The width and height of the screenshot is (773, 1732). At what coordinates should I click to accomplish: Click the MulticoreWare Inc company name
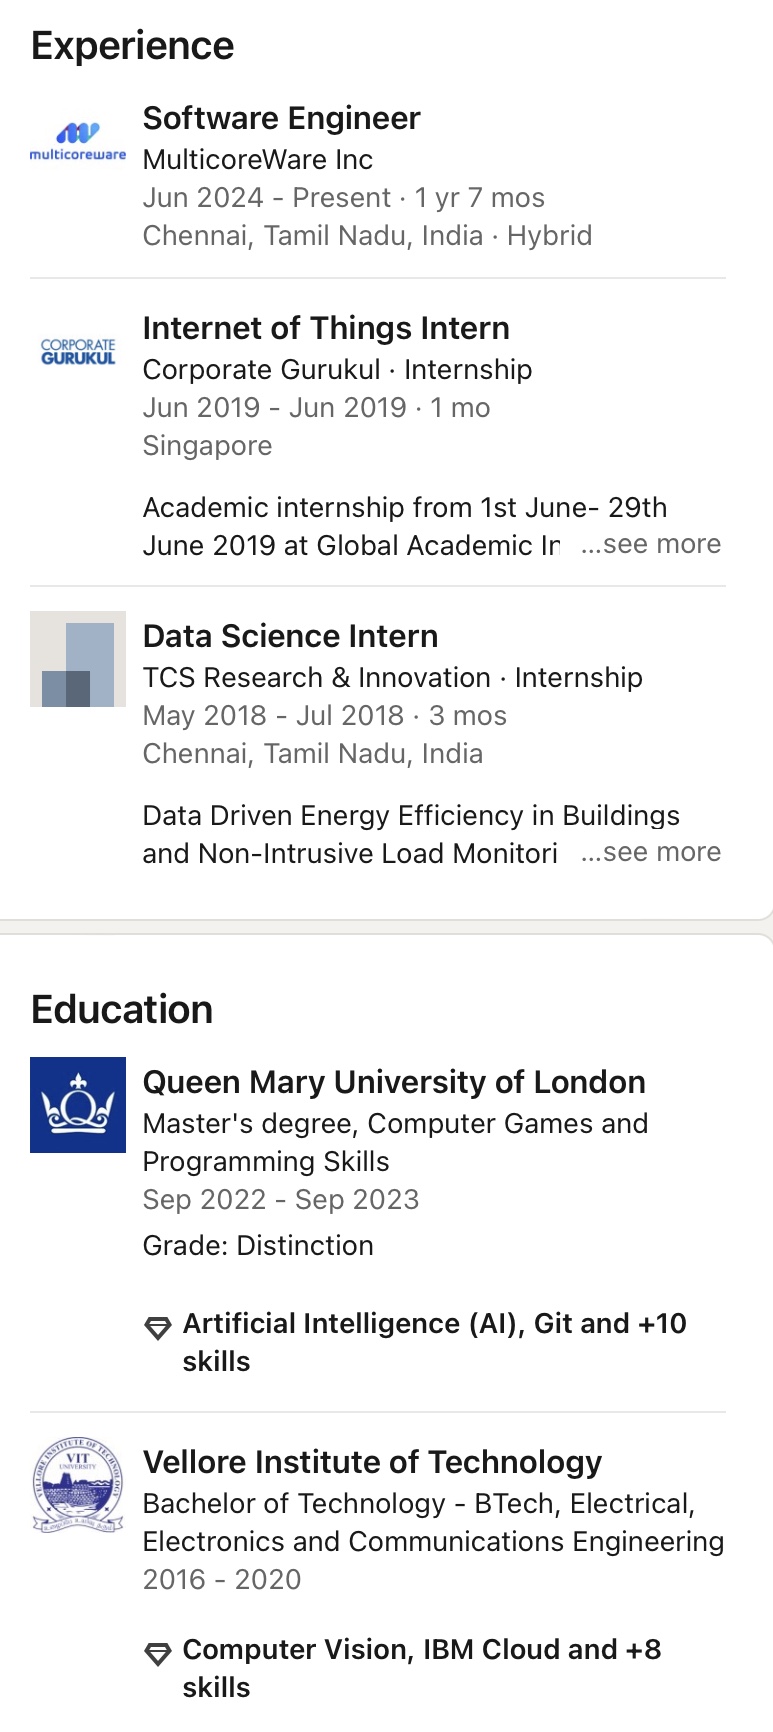(257, 160)
